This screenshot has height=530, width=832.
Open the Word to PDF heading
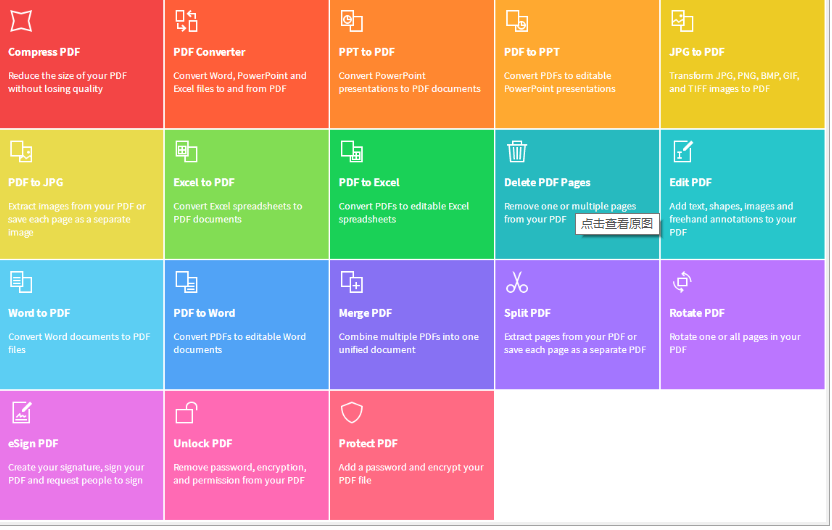pyautogui.click(x=39, y=313)
